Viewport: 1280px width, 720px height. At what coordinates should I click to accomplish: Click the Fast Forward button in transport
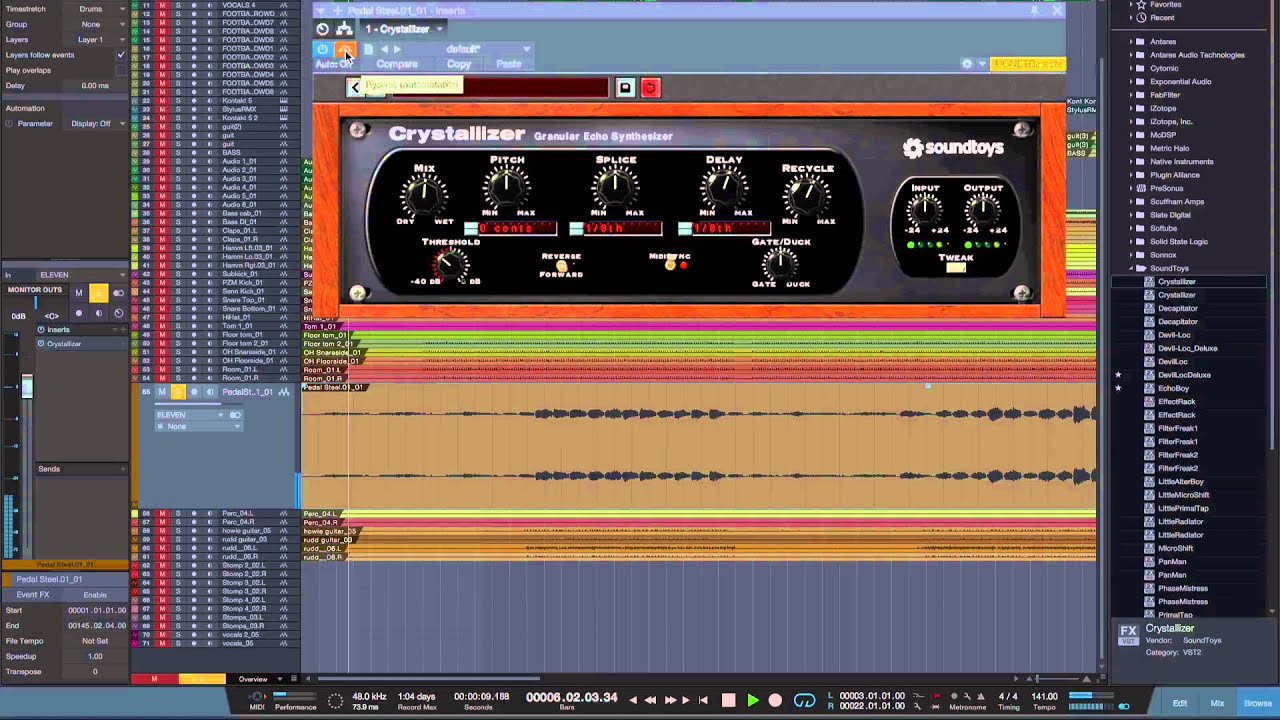point(671,701)
